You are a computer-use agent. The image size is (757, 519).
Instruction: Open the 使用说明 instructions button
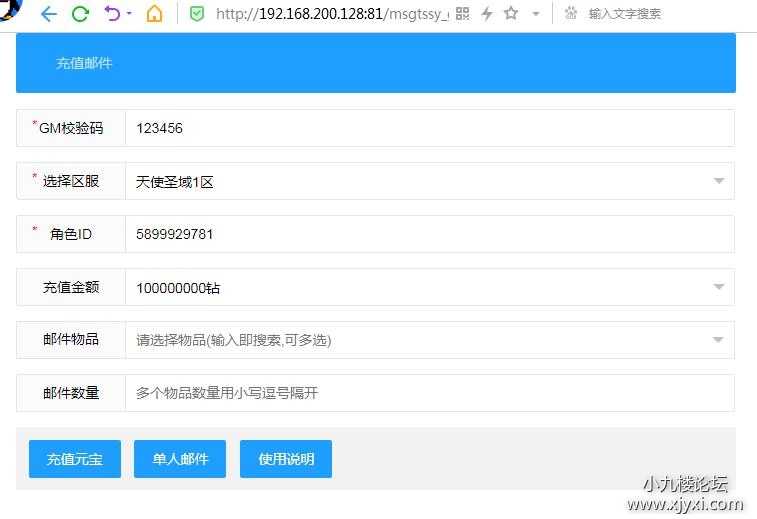tap(286, 459)
